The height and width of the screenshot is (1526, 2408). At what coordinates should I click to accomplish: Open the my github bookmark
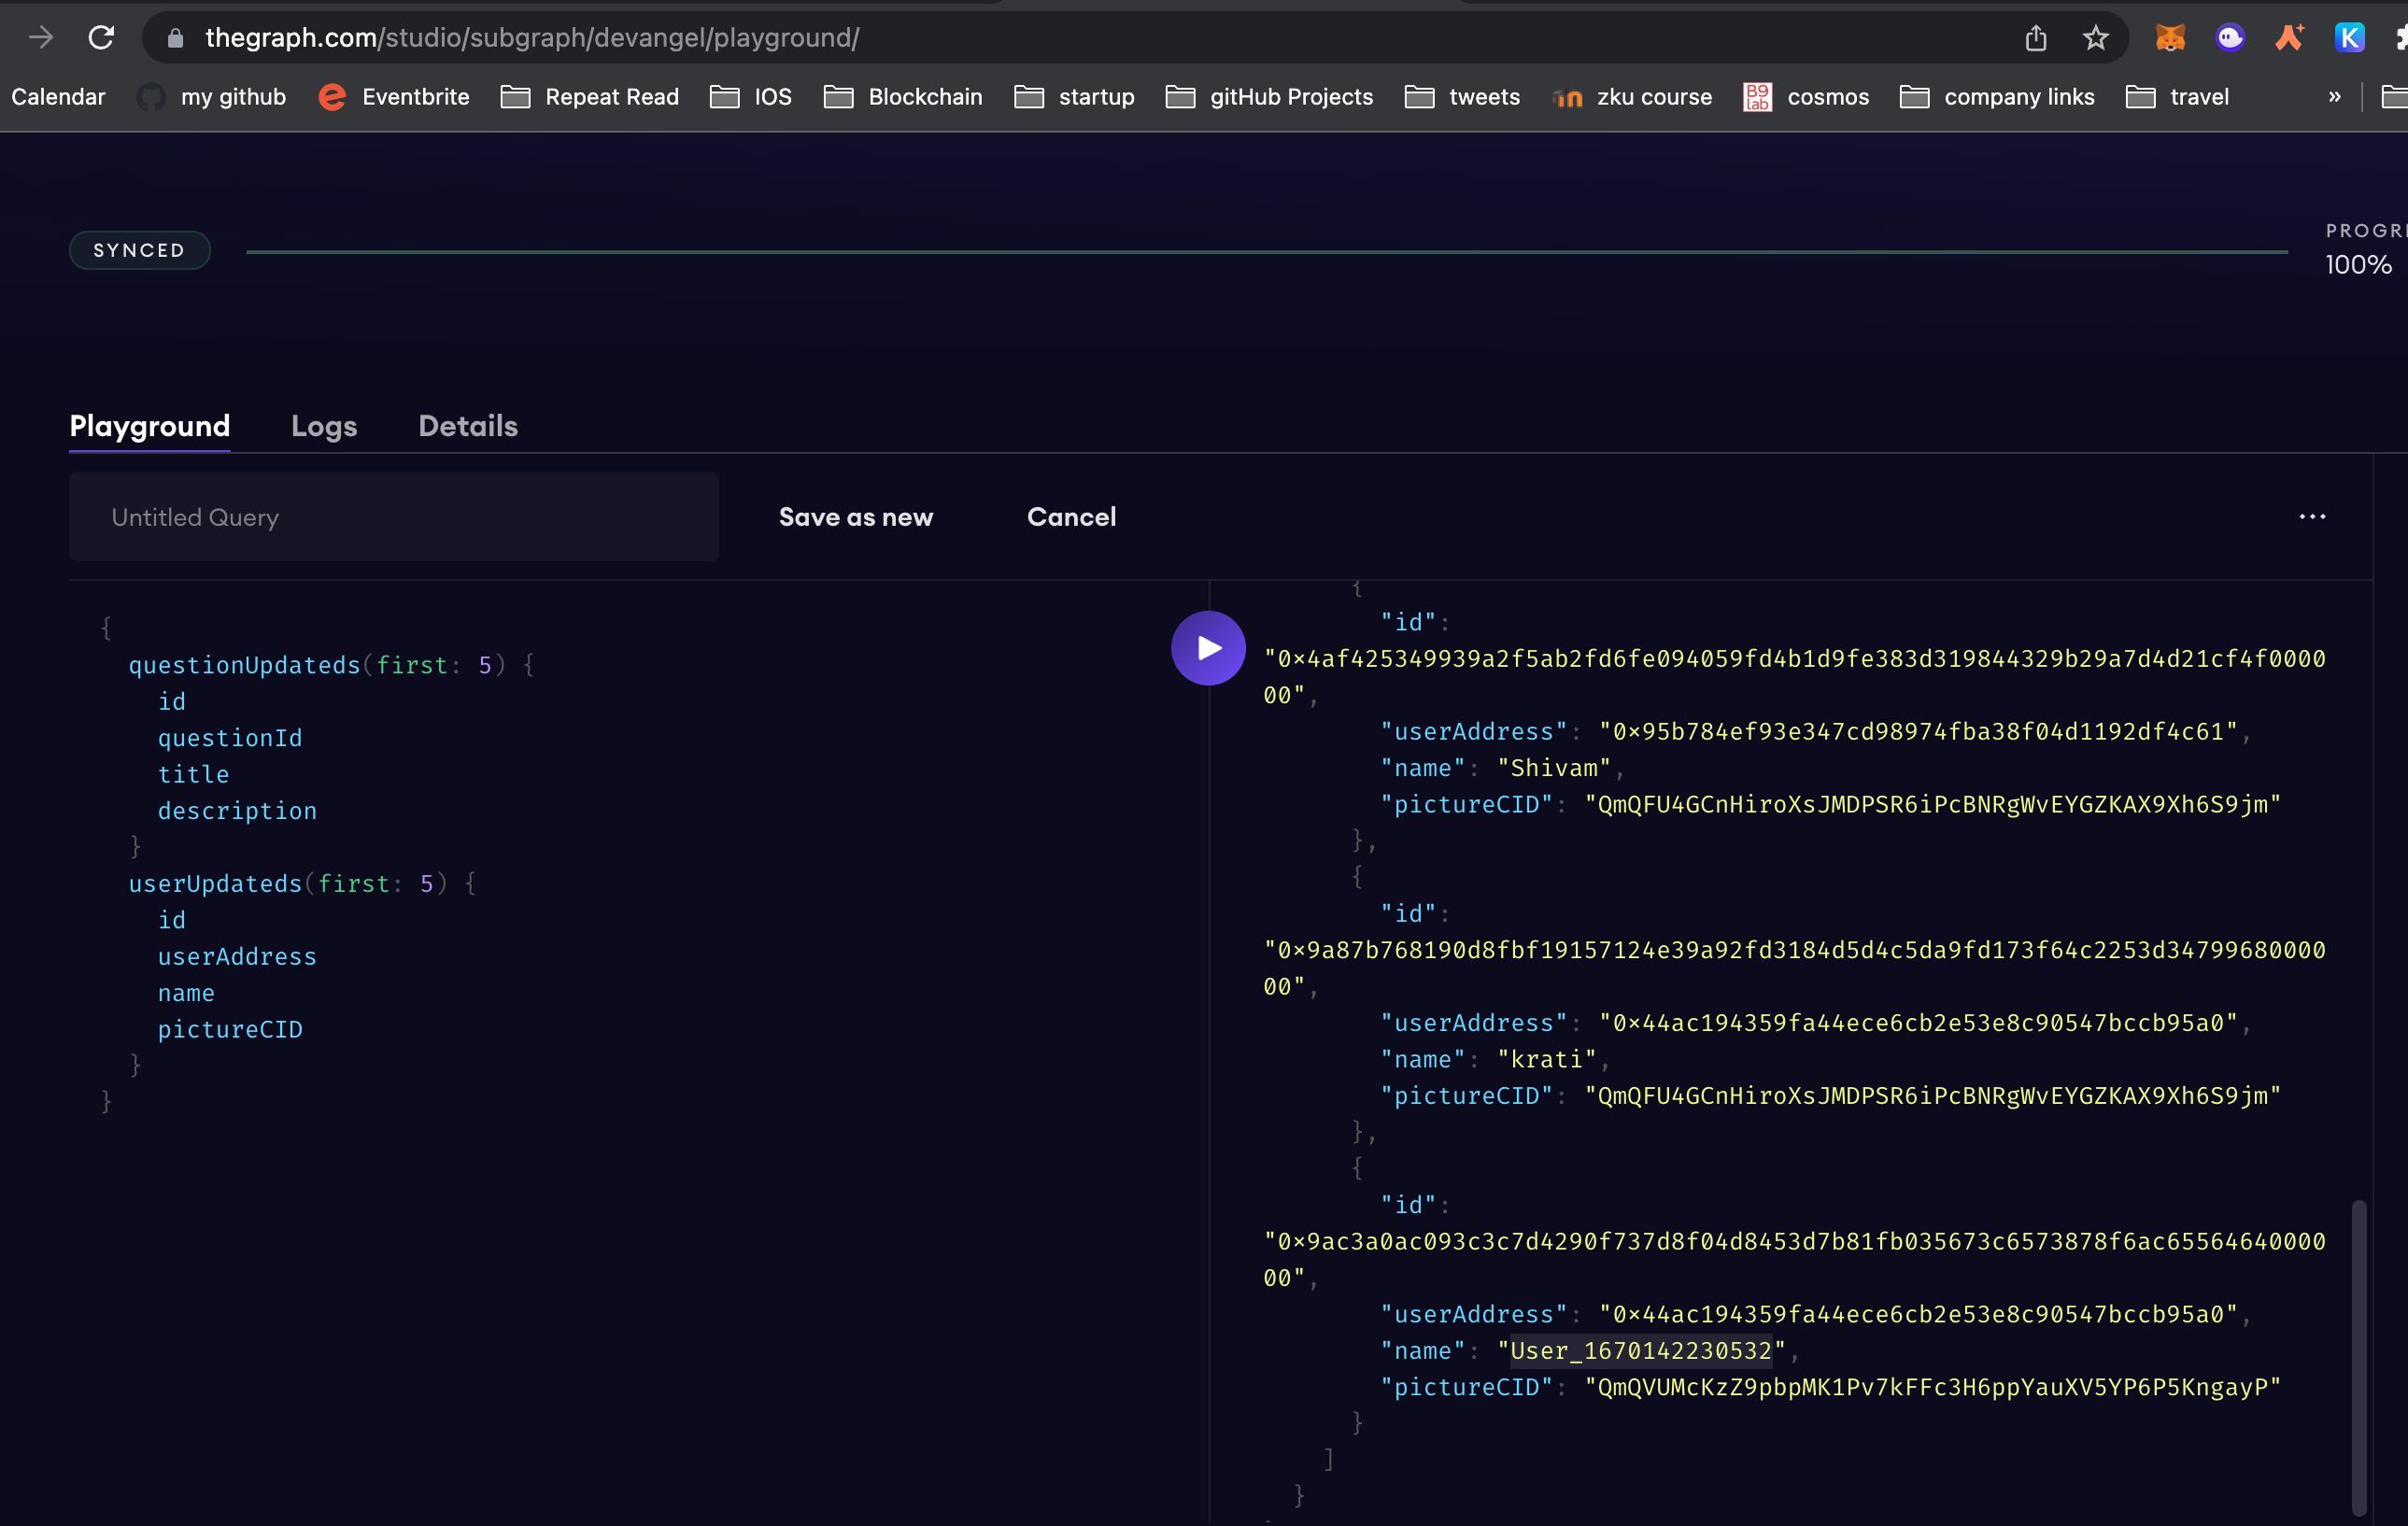[x=211, y=97]
